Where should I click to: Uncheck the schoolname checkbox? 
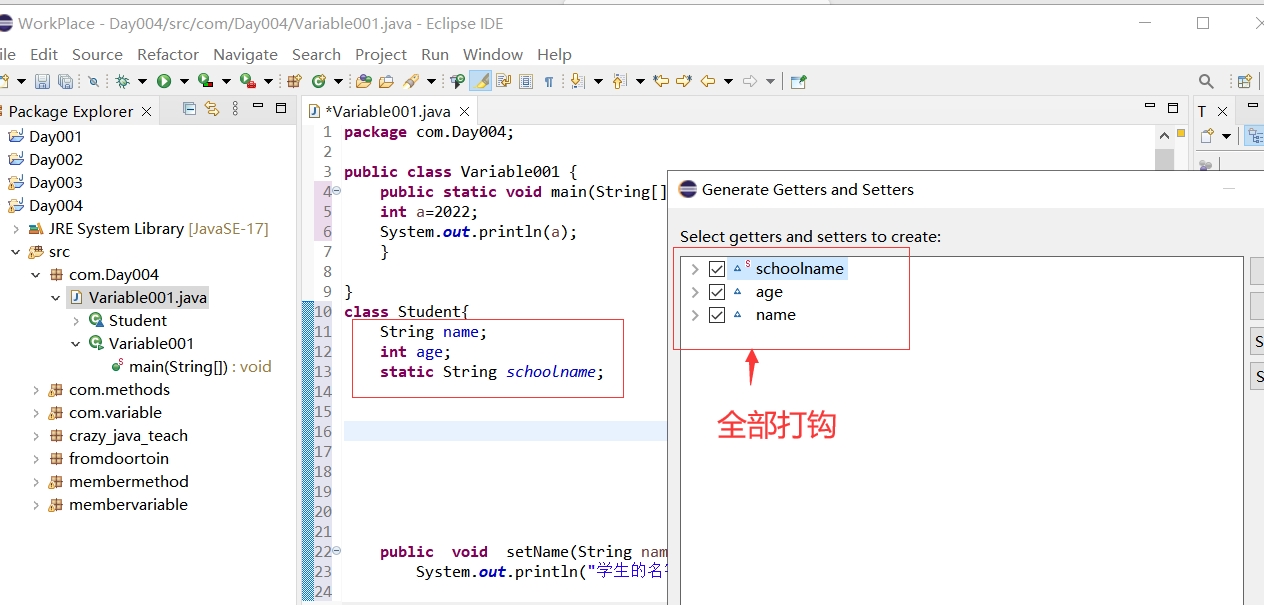(x=717, y=268)
